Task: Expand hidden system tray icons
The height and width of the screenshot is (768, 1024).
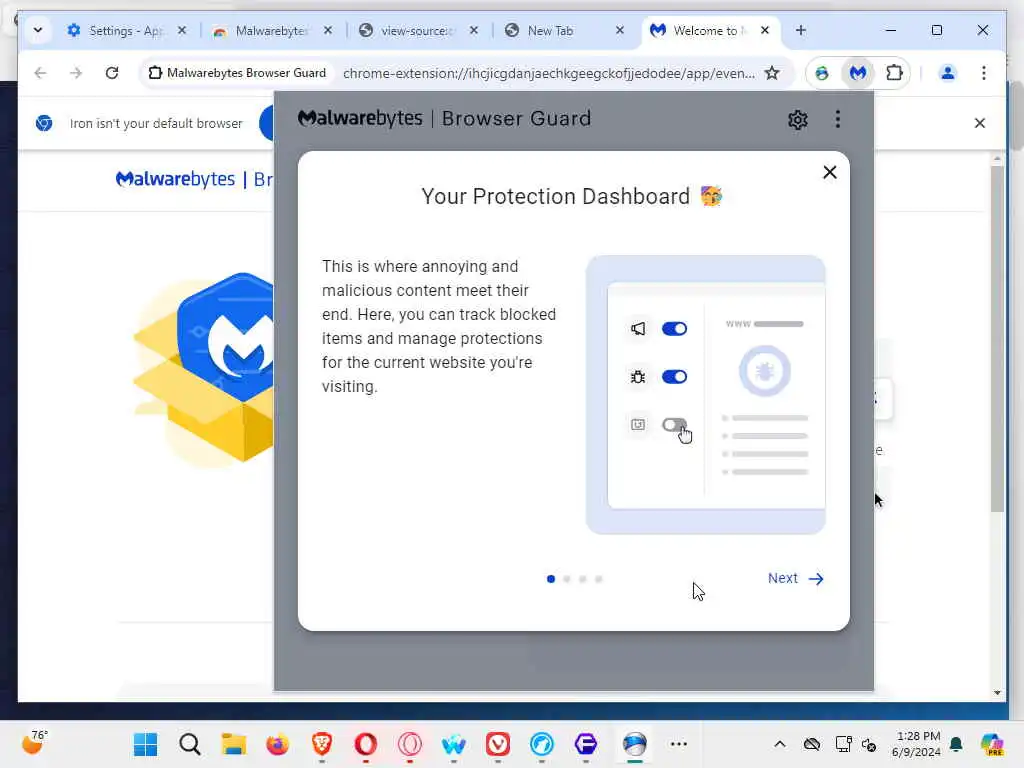Action: [780, 744]
